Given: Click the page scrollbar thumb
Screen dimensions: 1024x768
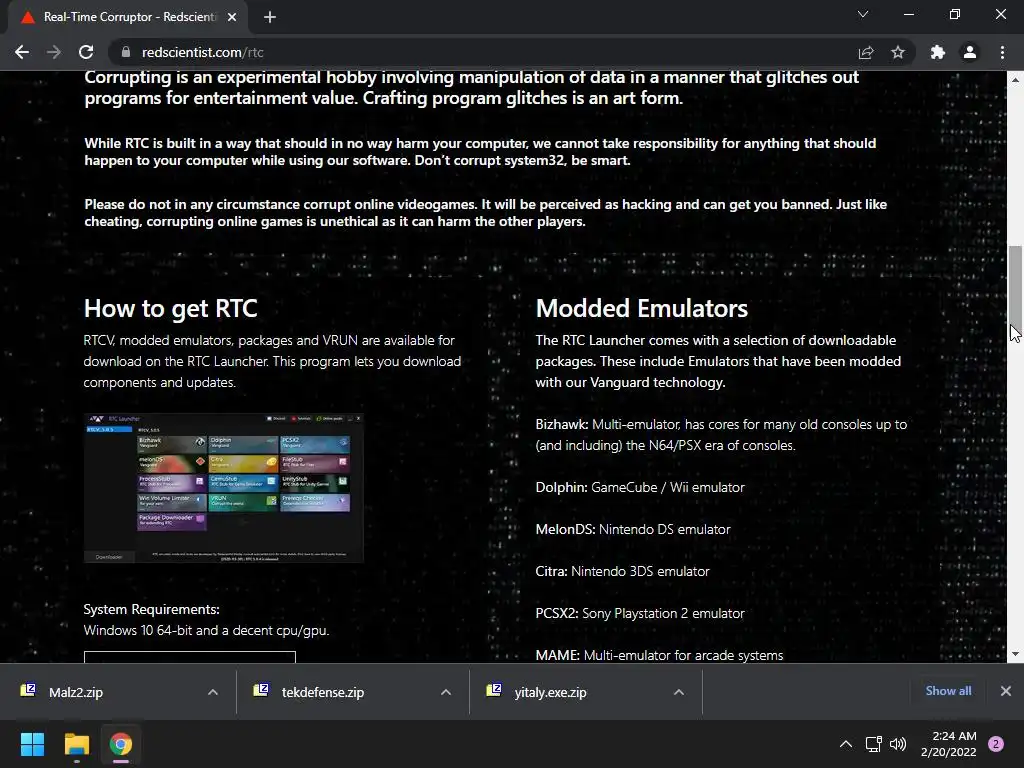Looking at the screenshot, I should coord(1015,291).
